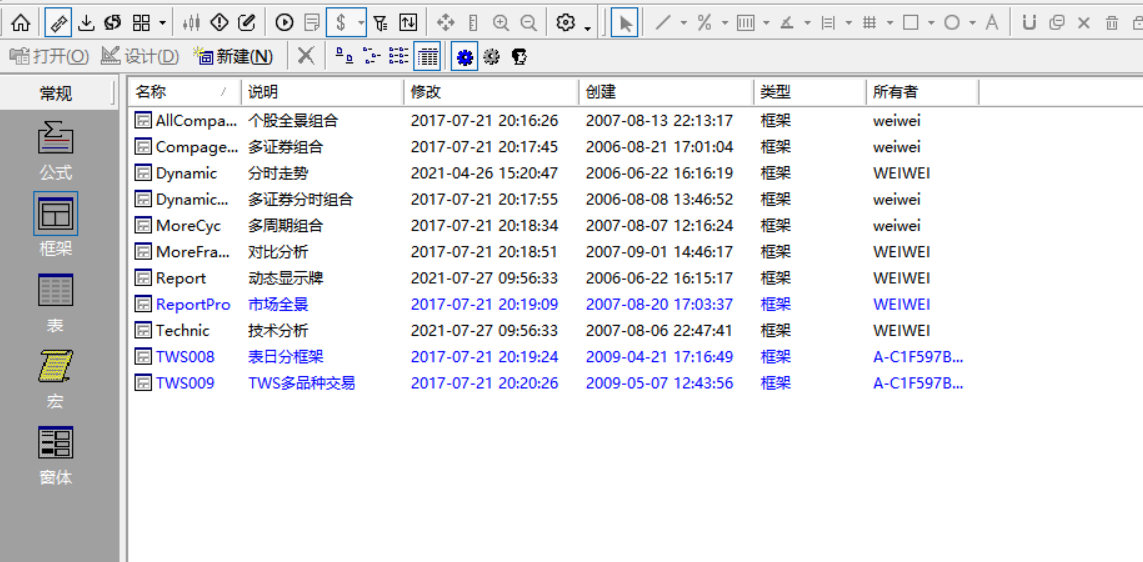Click the vertical ruler scale icon
The height and width of the screenshot is (562, 1143).
[472, 23]
